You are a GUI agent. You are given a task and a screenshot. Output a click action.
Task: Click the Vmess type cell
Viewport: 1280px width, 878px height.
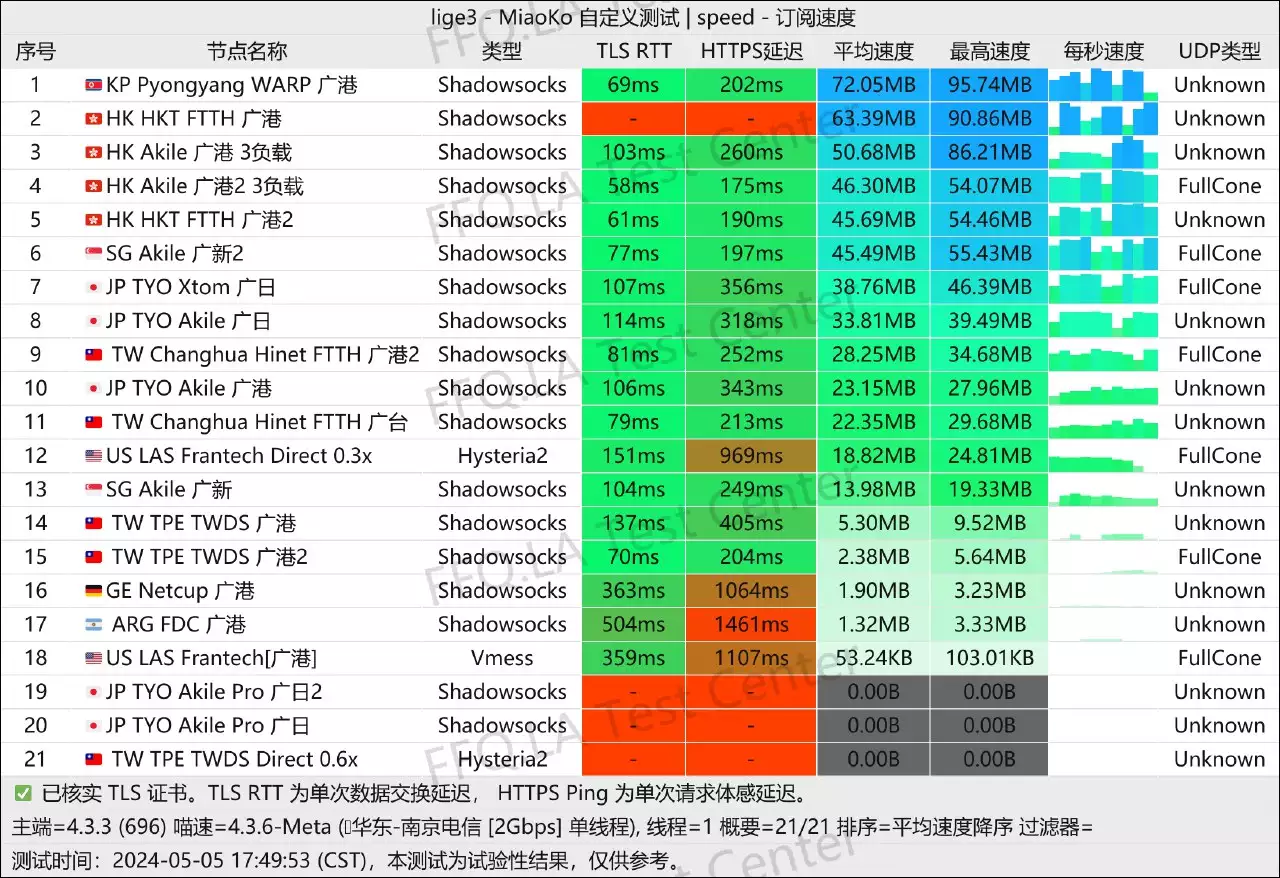502,659
